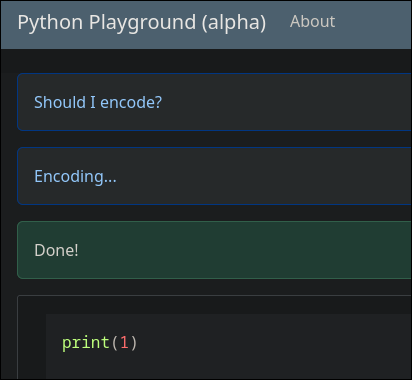Click the Python Playground (alpha) title
This screenshot has height=380, width=412.
tap(142, 23)
